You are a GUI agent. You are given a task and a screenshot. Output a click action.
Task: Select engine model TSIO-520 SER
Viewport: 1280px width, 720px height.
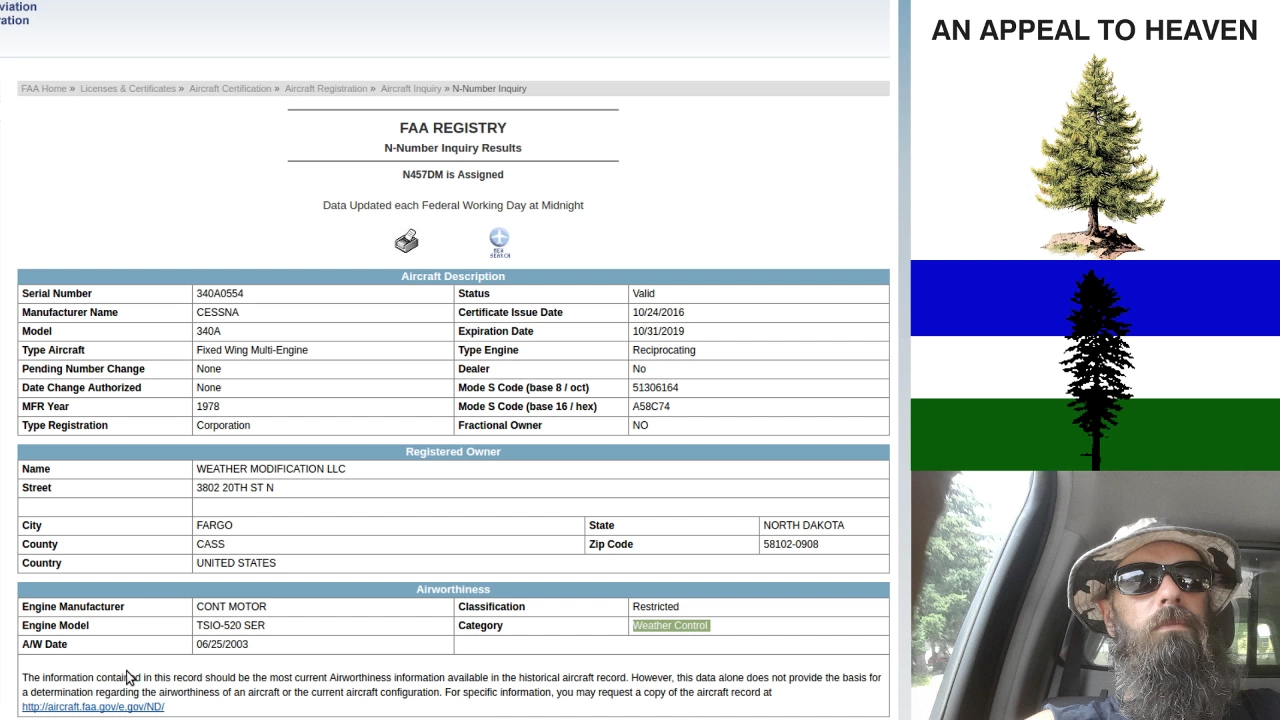point(230,626)
